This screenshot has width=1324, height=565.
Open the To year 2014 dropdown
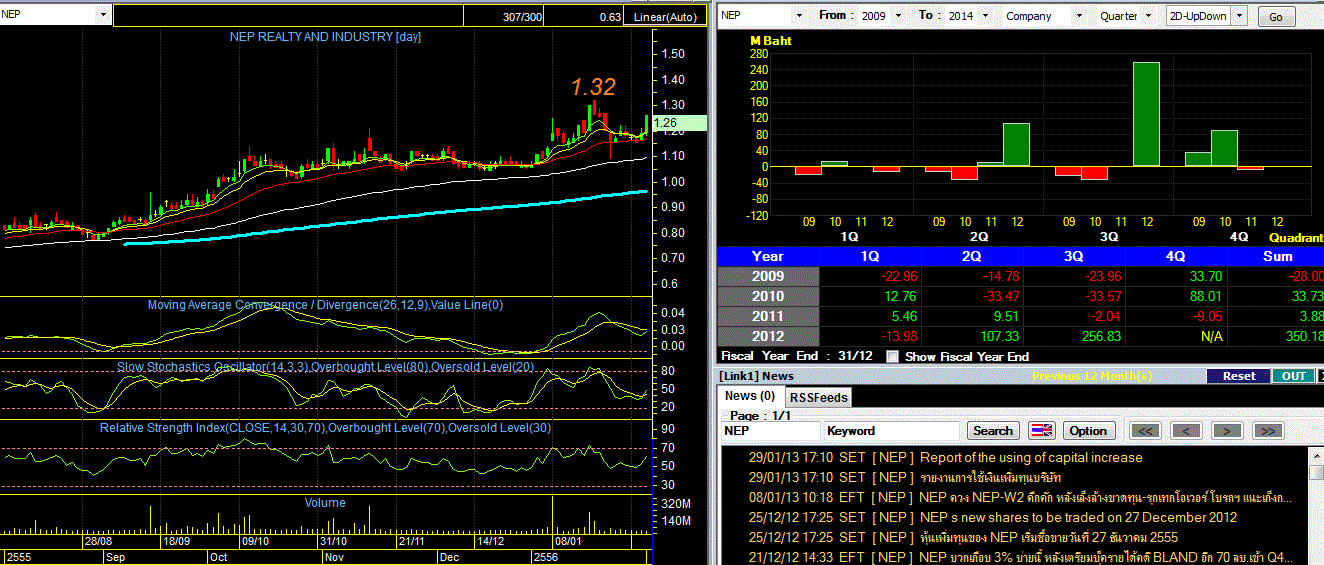(x=984, y=16)
